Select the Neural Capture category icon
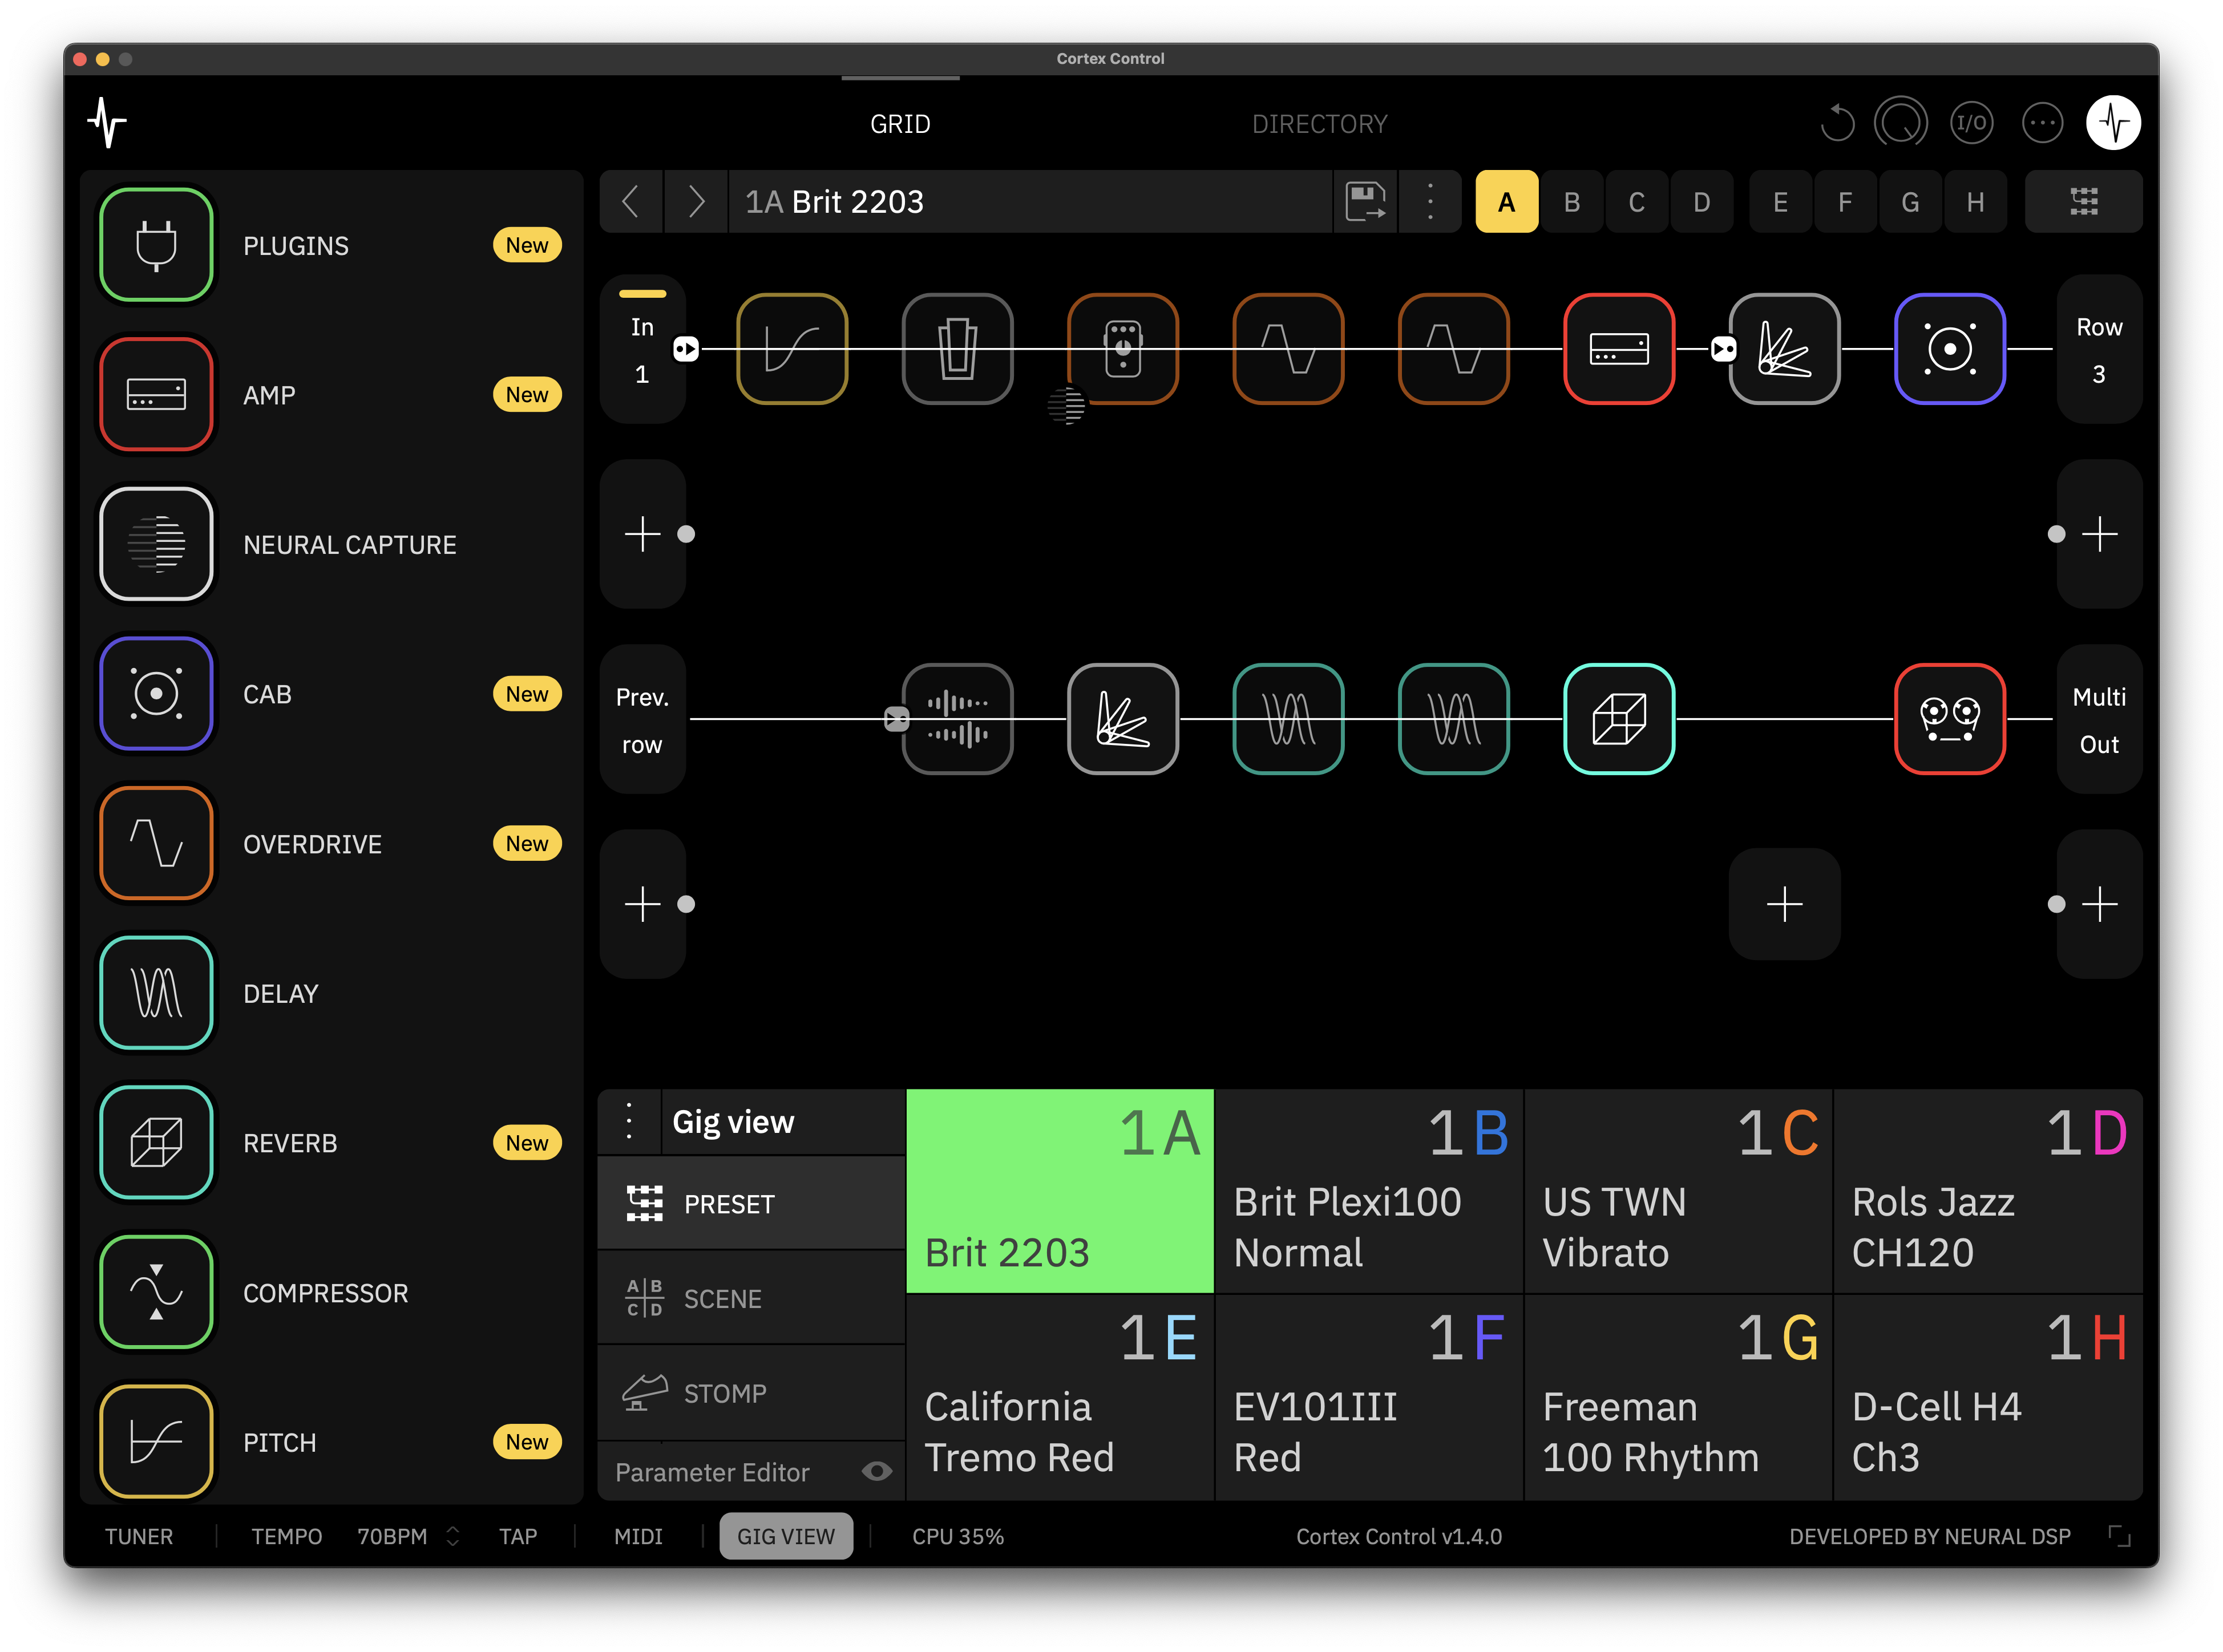Screen dimensions: 2223x1652 [156, 544]
